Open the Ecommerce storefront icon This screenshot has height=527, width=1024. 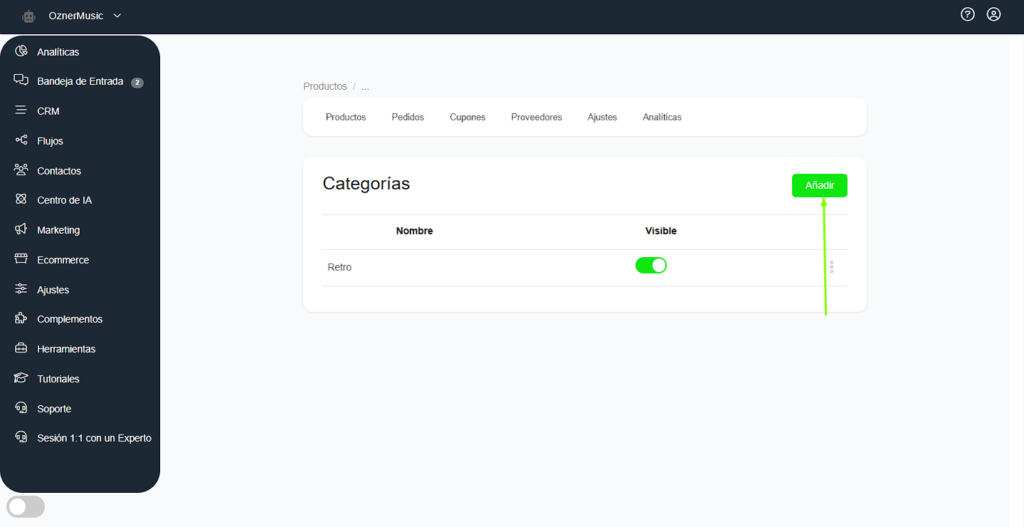tap(21, 259)
